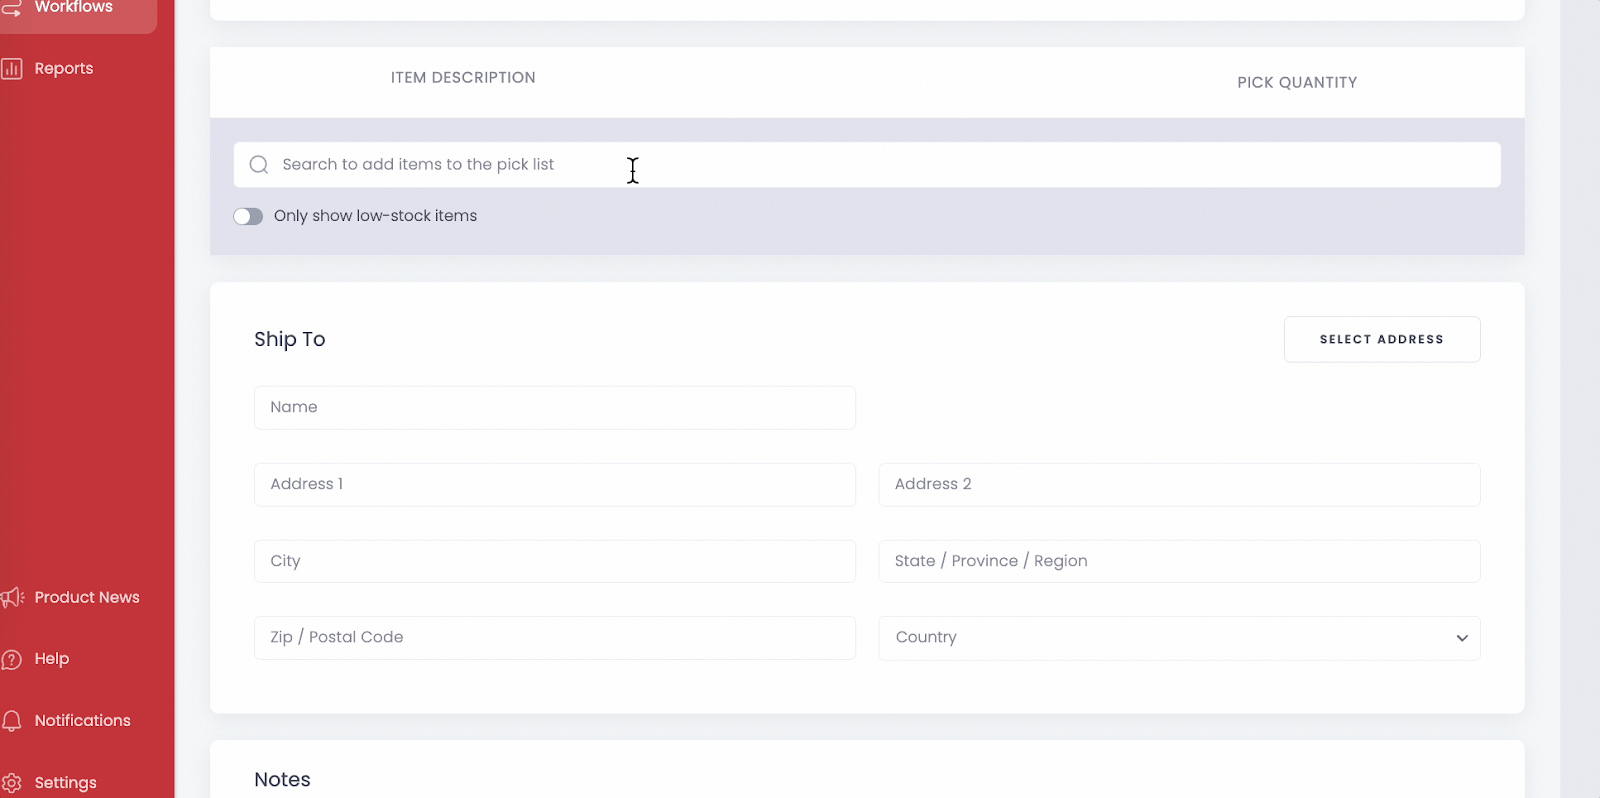Image resolution: width=1600 pixels, height=798 pixels.
Task: Click the search magnifier icon
Action: (259, 165)
